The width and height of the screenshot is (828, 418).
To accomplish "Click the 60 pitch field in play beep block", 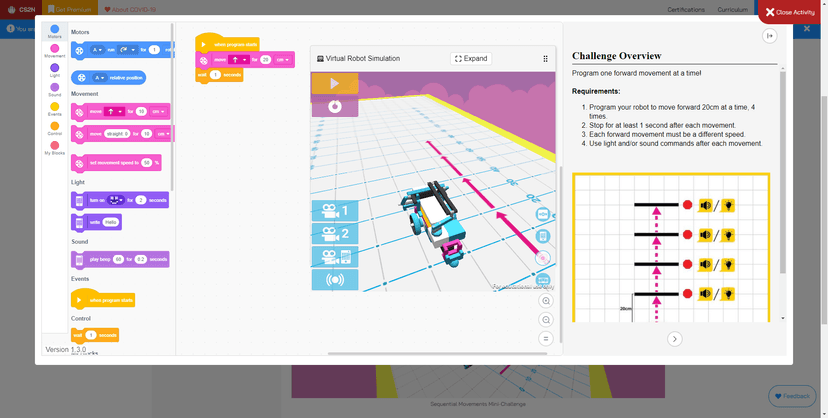I will pyautogui.click(x=119, y=260).
